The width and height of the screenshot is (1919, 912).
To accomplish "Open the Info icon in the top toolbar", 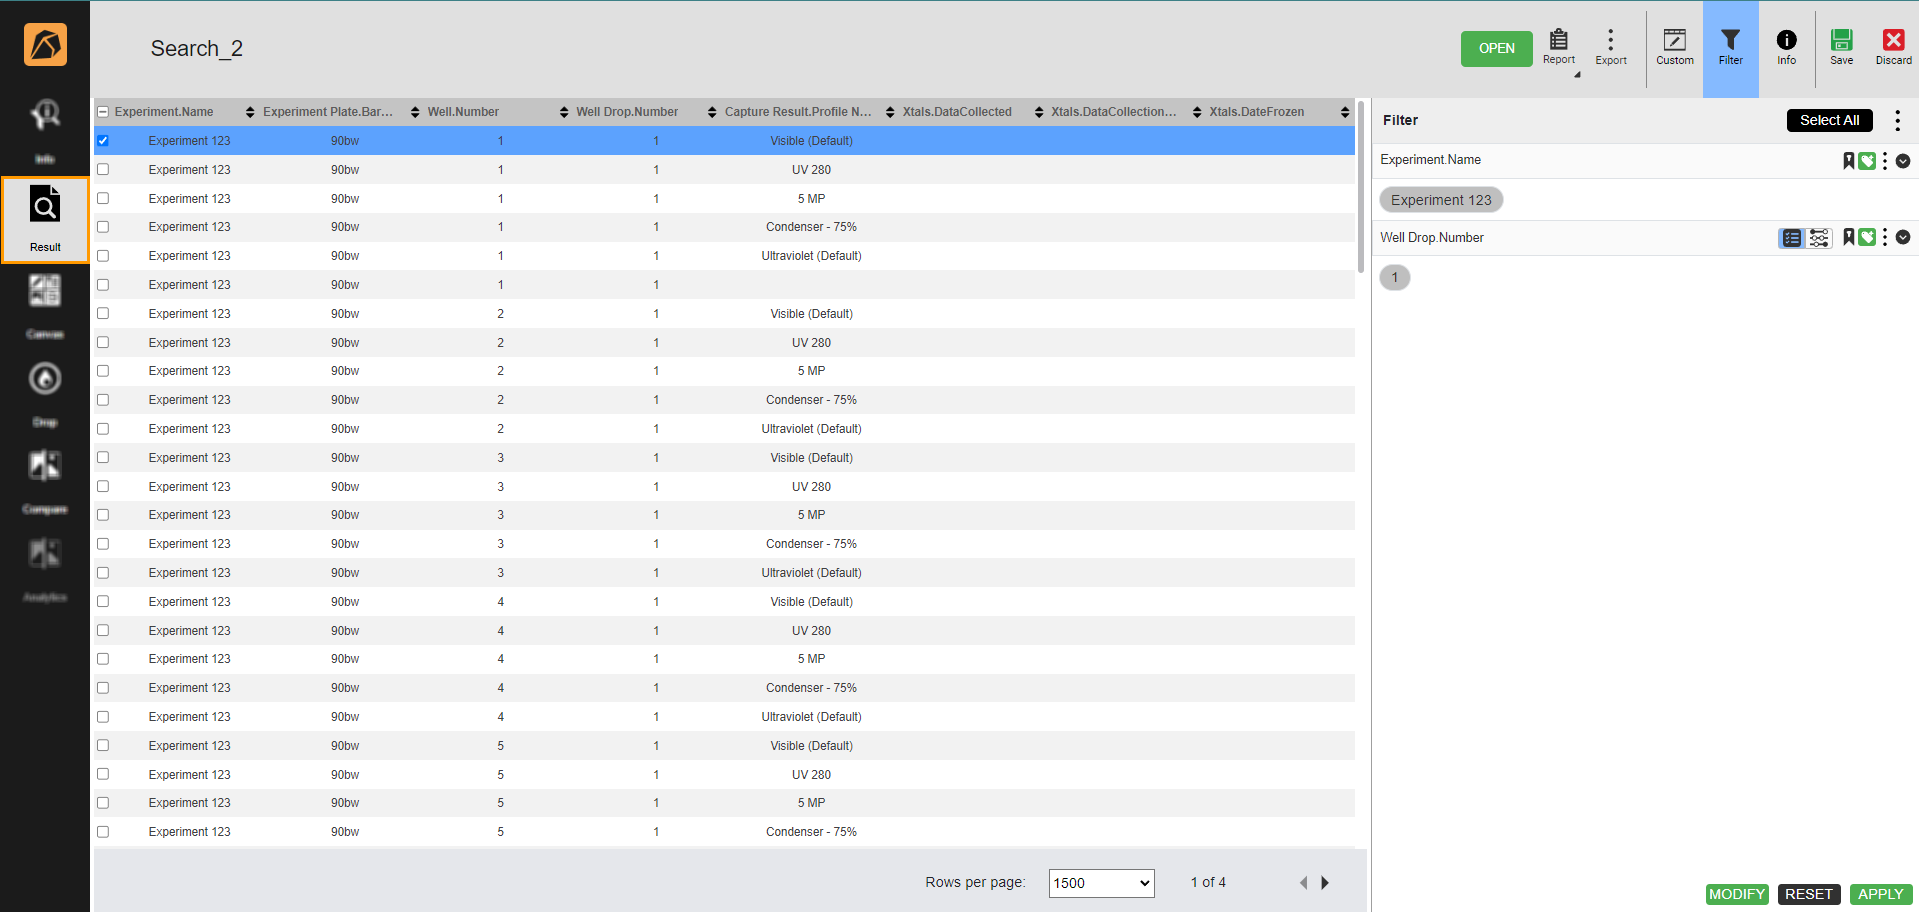I will [1786, 47].
